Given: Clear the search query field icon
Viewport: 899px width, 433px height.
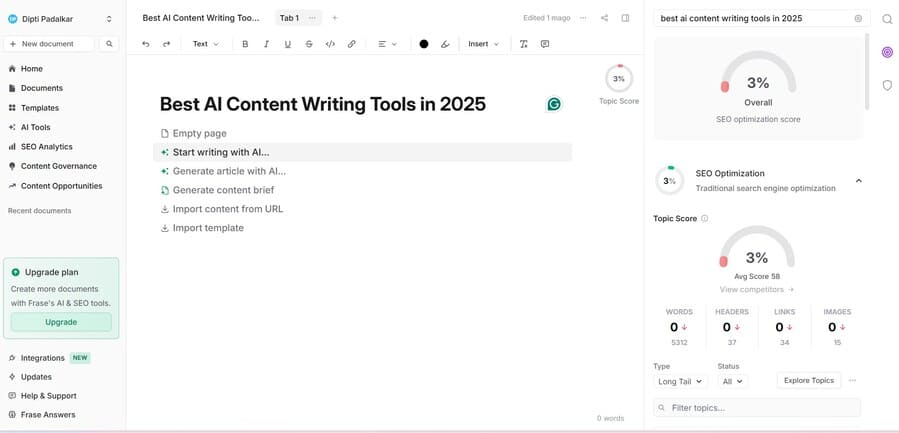Looking at the screenshot, I should (858, 18).
